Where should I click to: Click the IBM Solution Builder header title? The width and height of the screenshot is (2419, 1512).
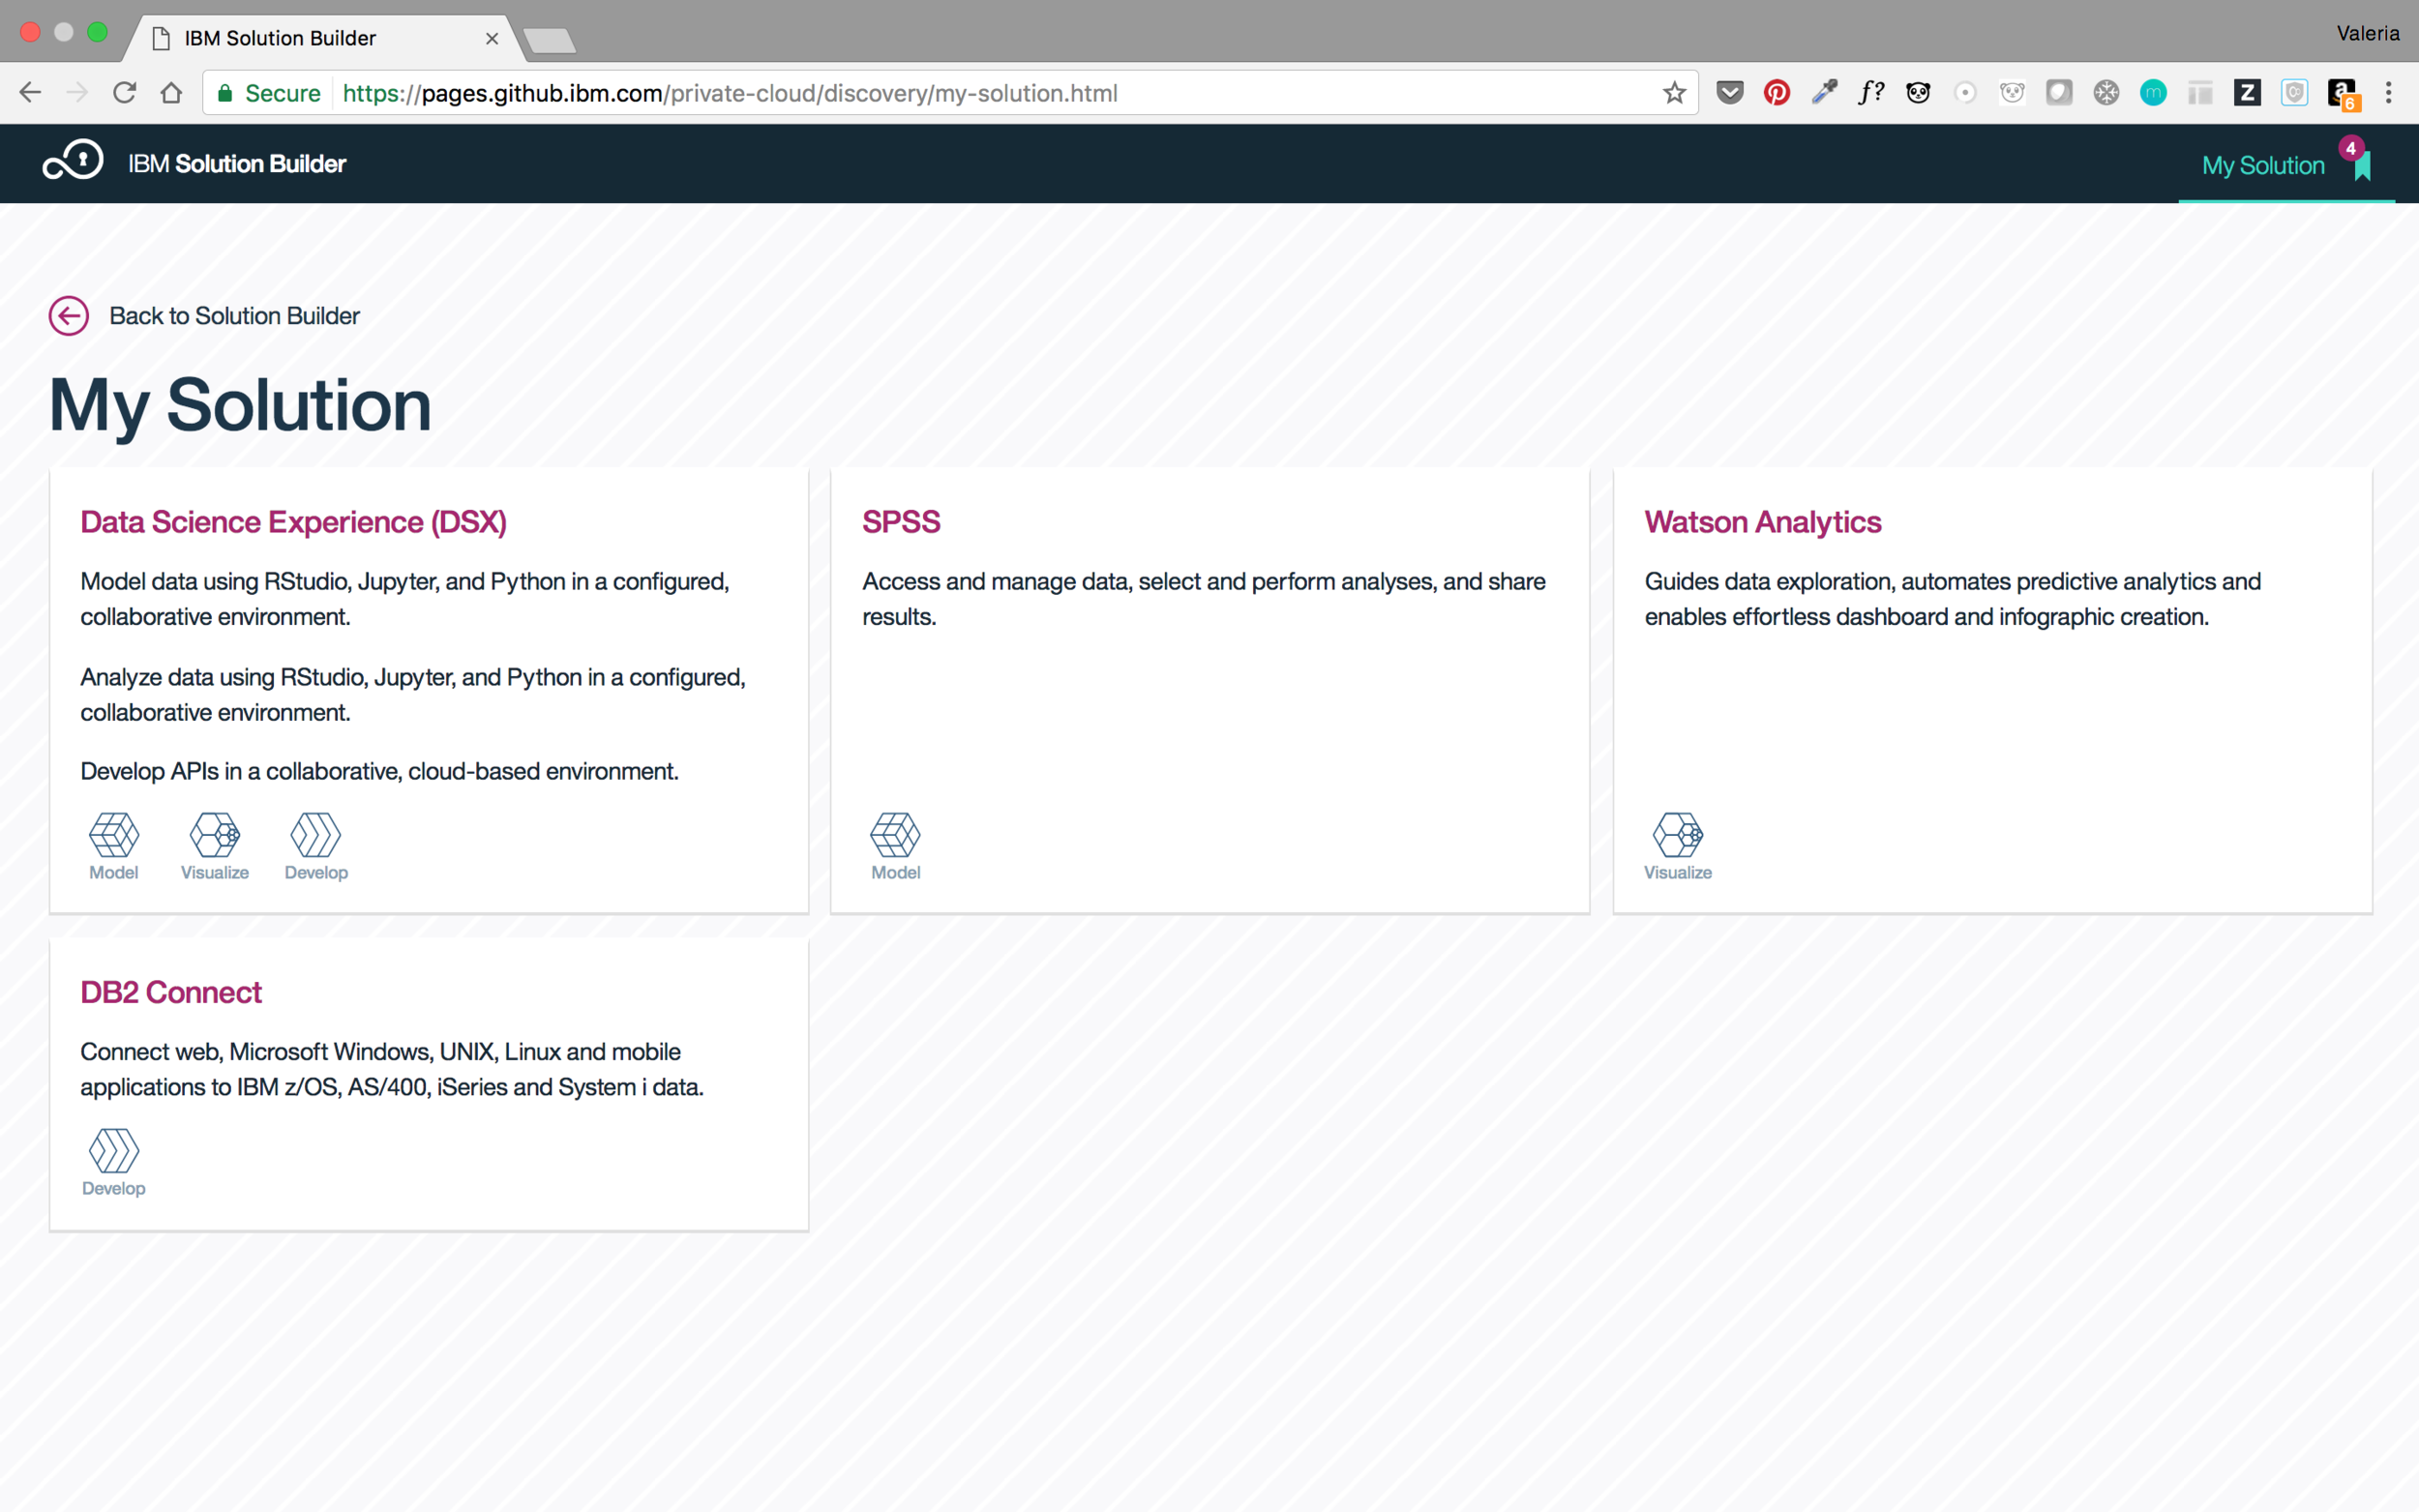point(237,163)
